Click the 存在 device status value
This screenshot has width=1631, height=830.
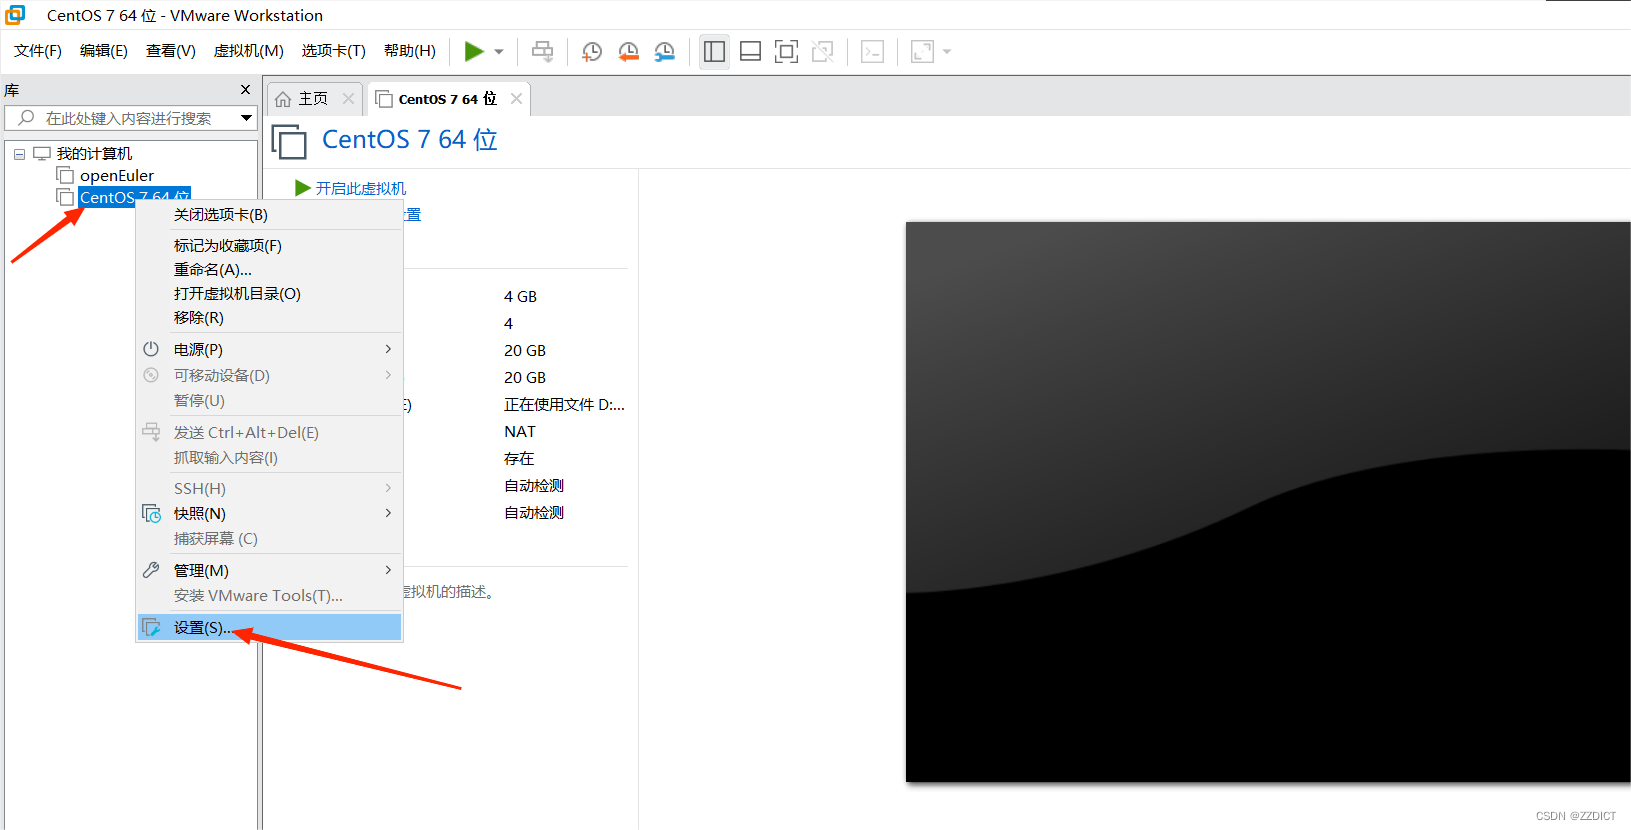coord(519,459)
